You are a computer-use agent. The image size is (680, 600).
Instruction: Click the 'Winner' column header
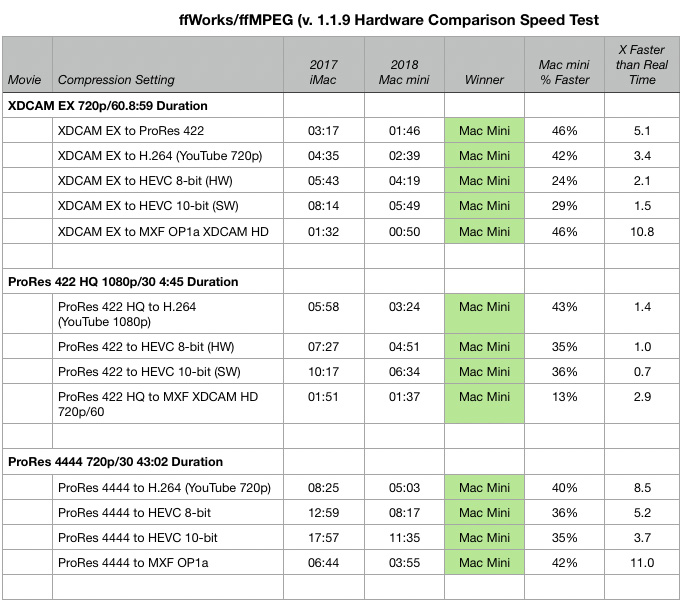[484, 64]
